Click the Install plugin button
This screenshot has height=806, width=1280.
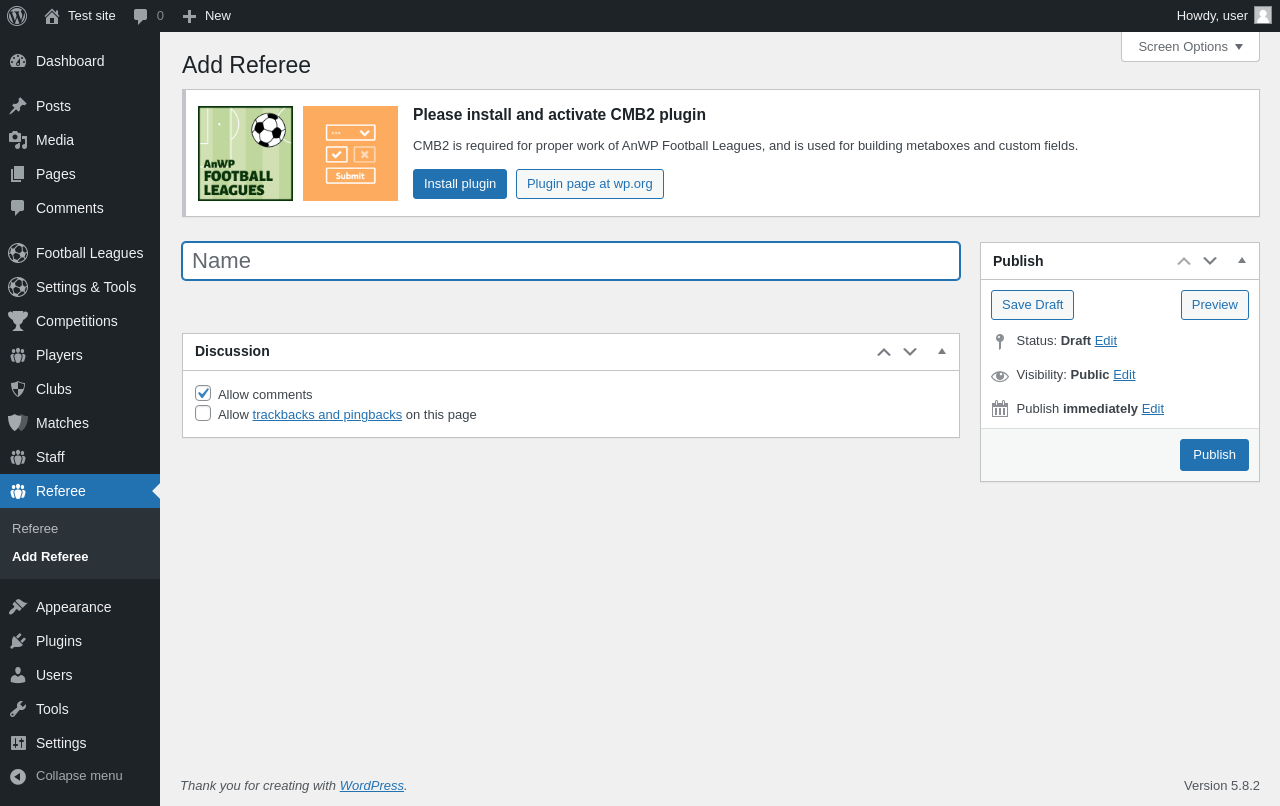tap(460, 184)
